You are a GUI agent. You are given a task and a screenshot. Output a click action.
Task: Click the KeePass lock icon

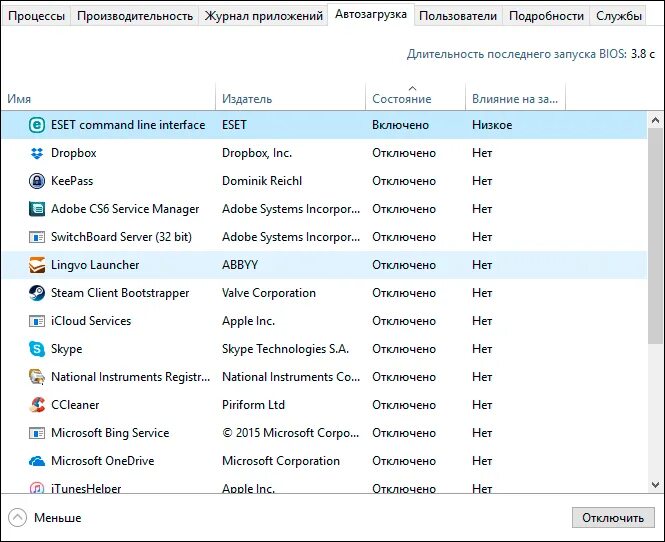click(37, 181)
